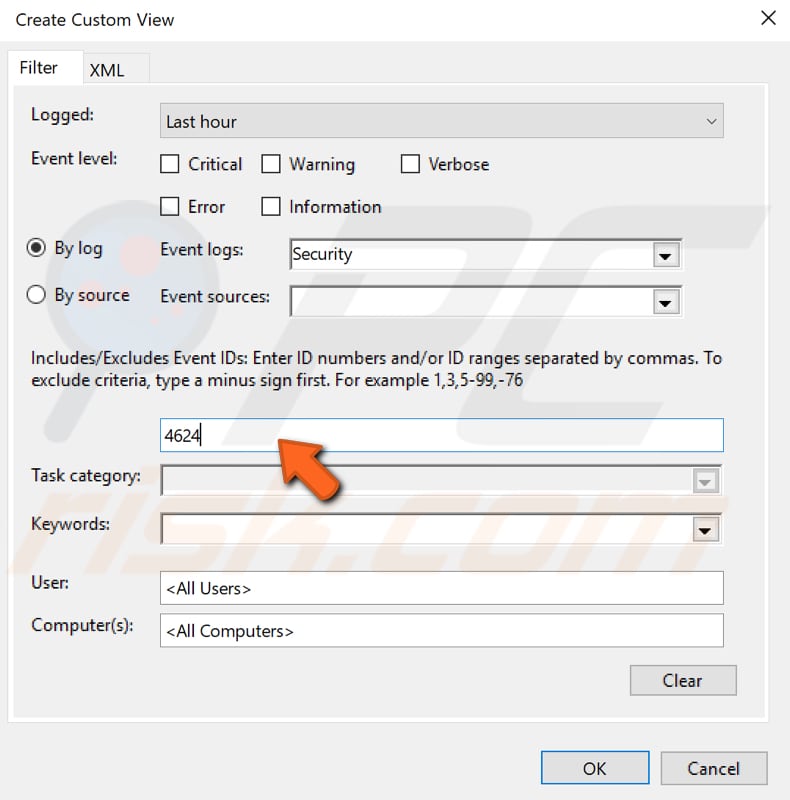Confirm with the OK button
This screenshot has height=800, width=790.
point(595,768)
